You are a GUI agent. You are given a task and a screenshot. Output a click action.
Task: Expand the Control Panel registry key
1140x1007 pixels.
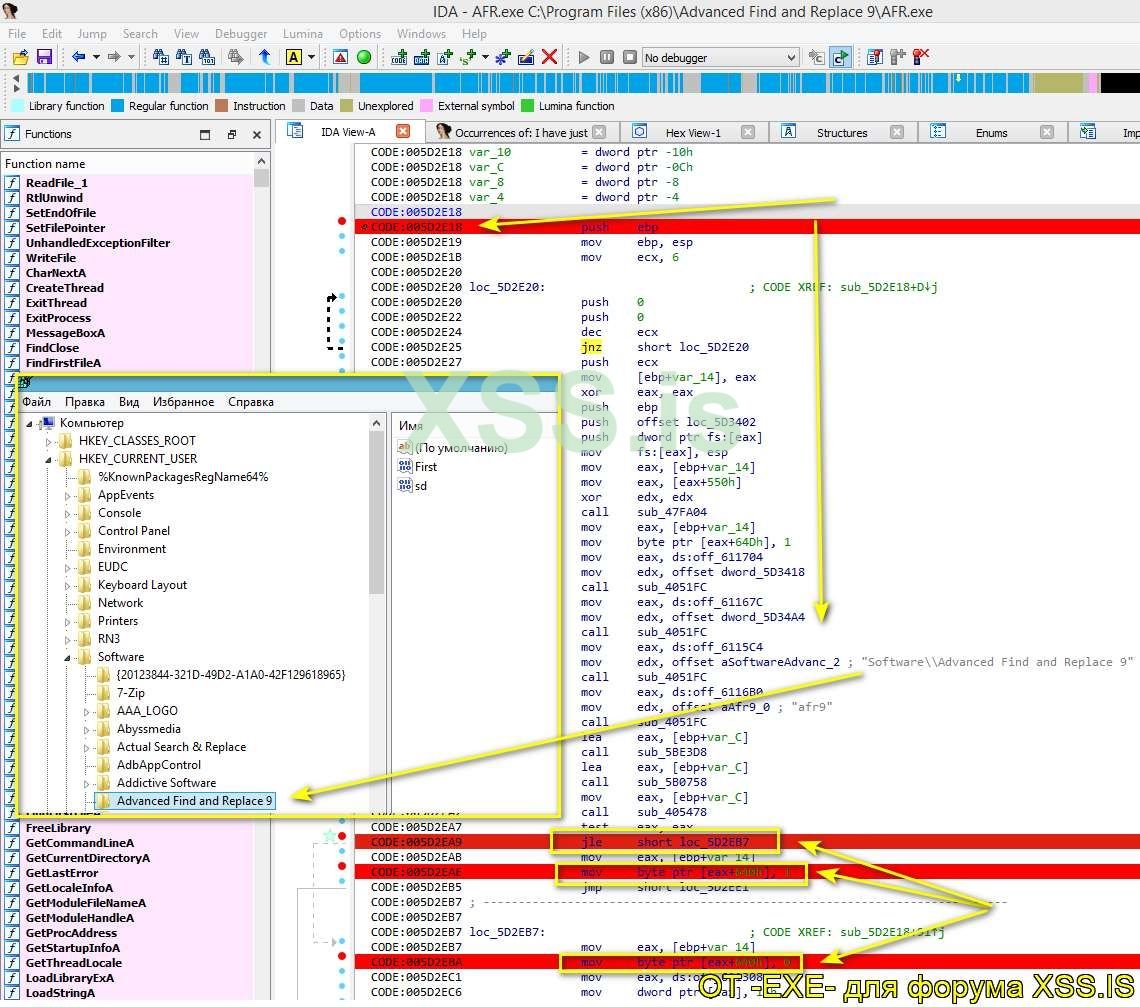68,531
